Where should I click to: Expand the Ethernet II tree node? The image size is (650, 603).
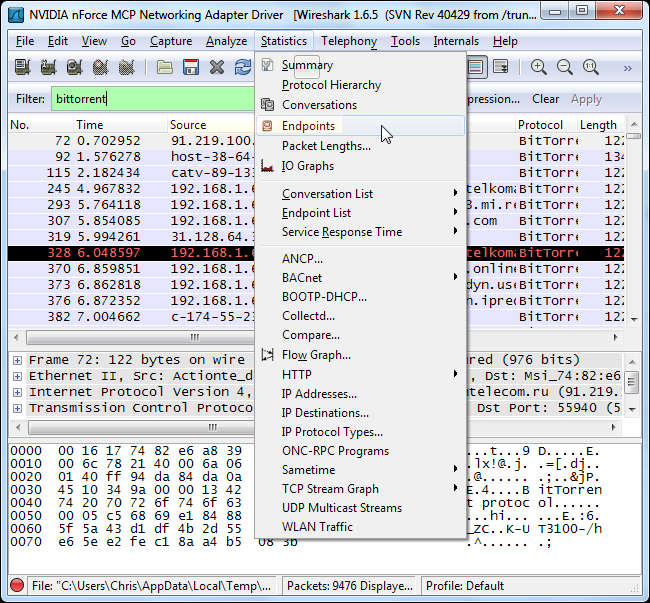coord(17,376)
